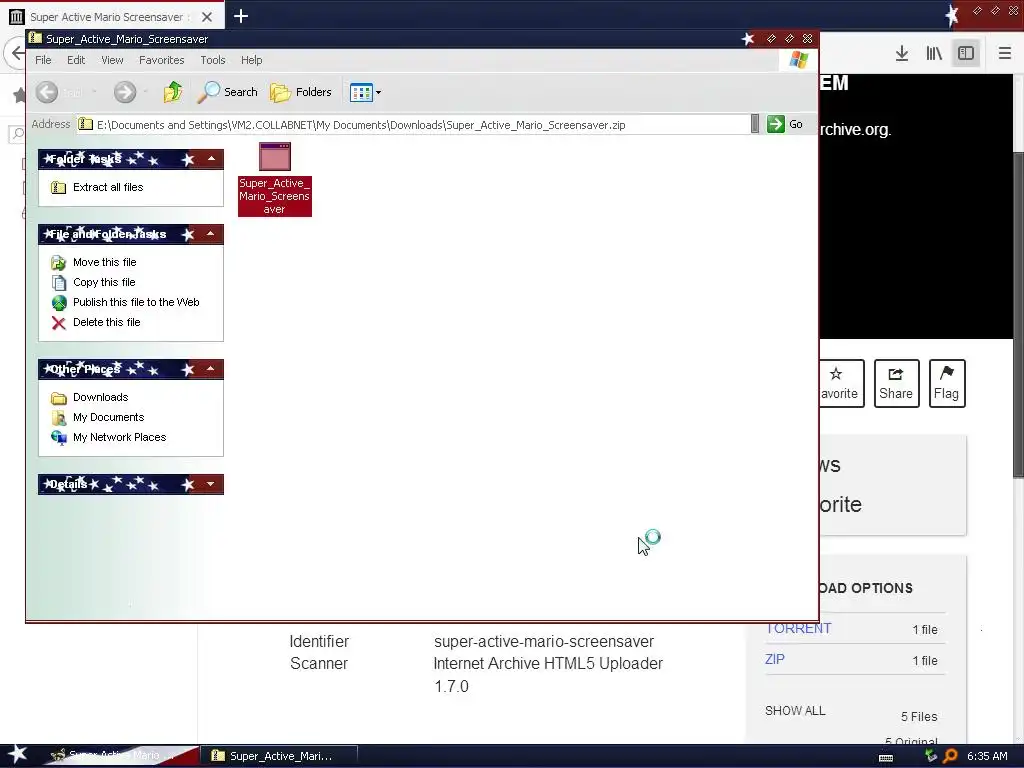The image size is (1024, 768).
Task: Click the magnifier tray icon on taskbar
Action: (x=950, y=756)
